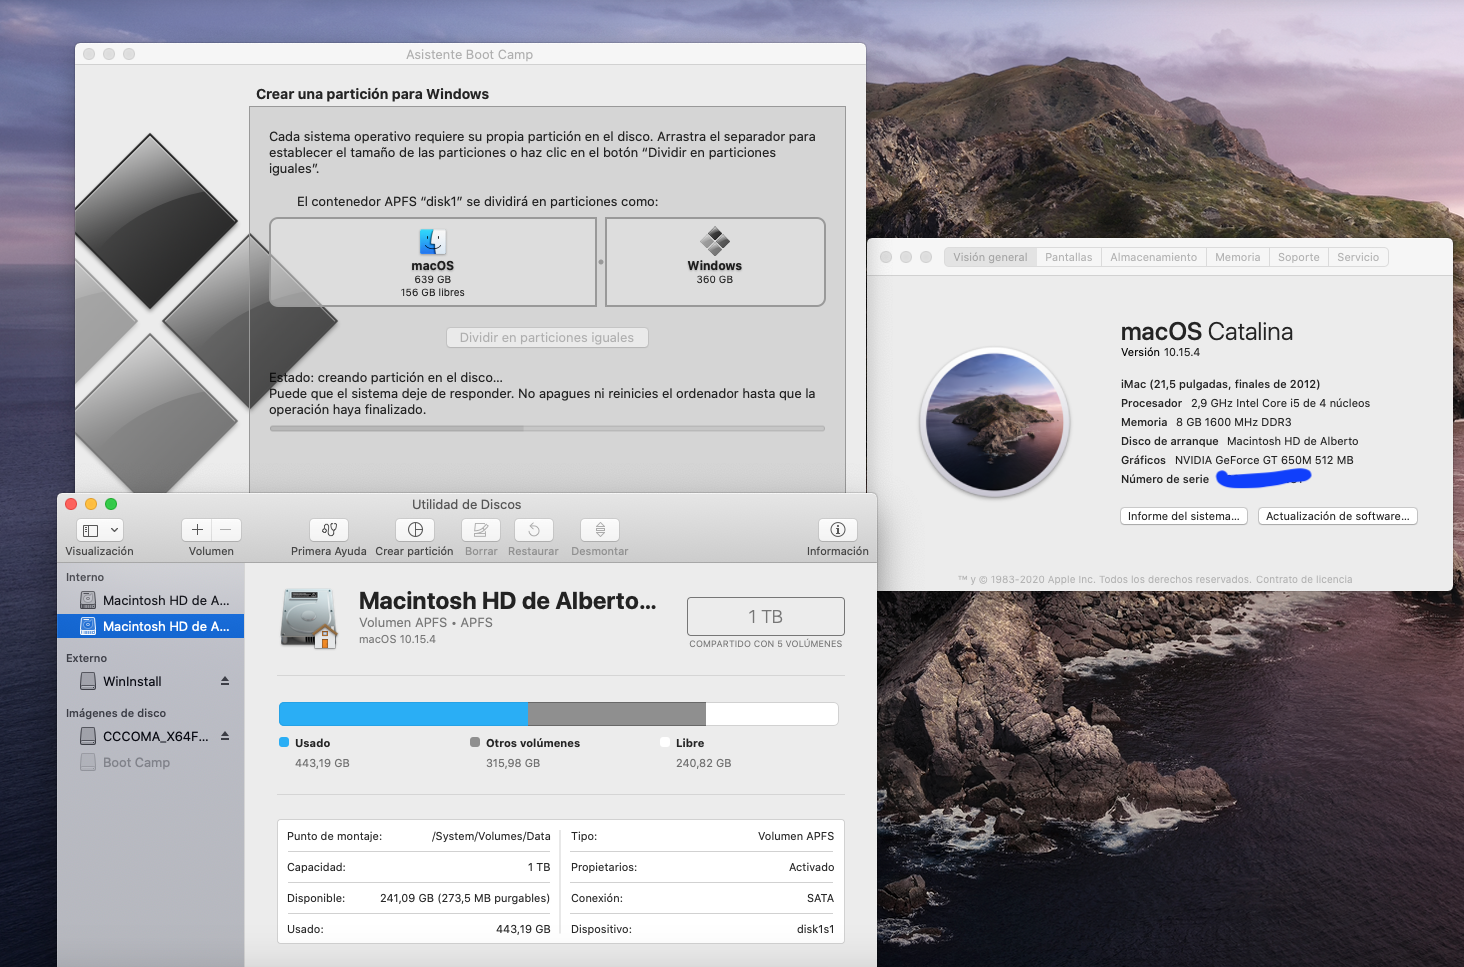Click the /System/Volumes/Data mount point value
Image resolution: width=1464 pixels, height=967 pixels.
tap(491, 836)
